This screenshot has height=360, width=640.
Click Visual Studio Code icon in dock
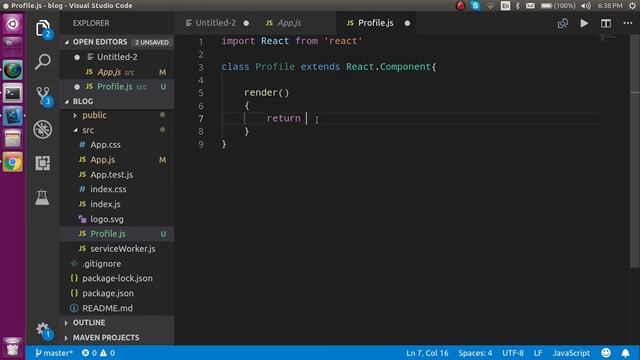click(x=13, y=116)
